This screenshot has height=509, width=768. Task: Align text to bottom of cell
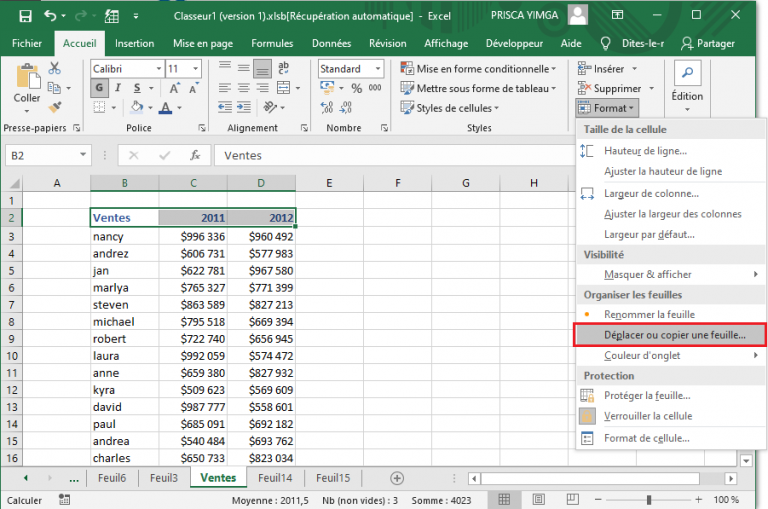click(x=263, y=69)
